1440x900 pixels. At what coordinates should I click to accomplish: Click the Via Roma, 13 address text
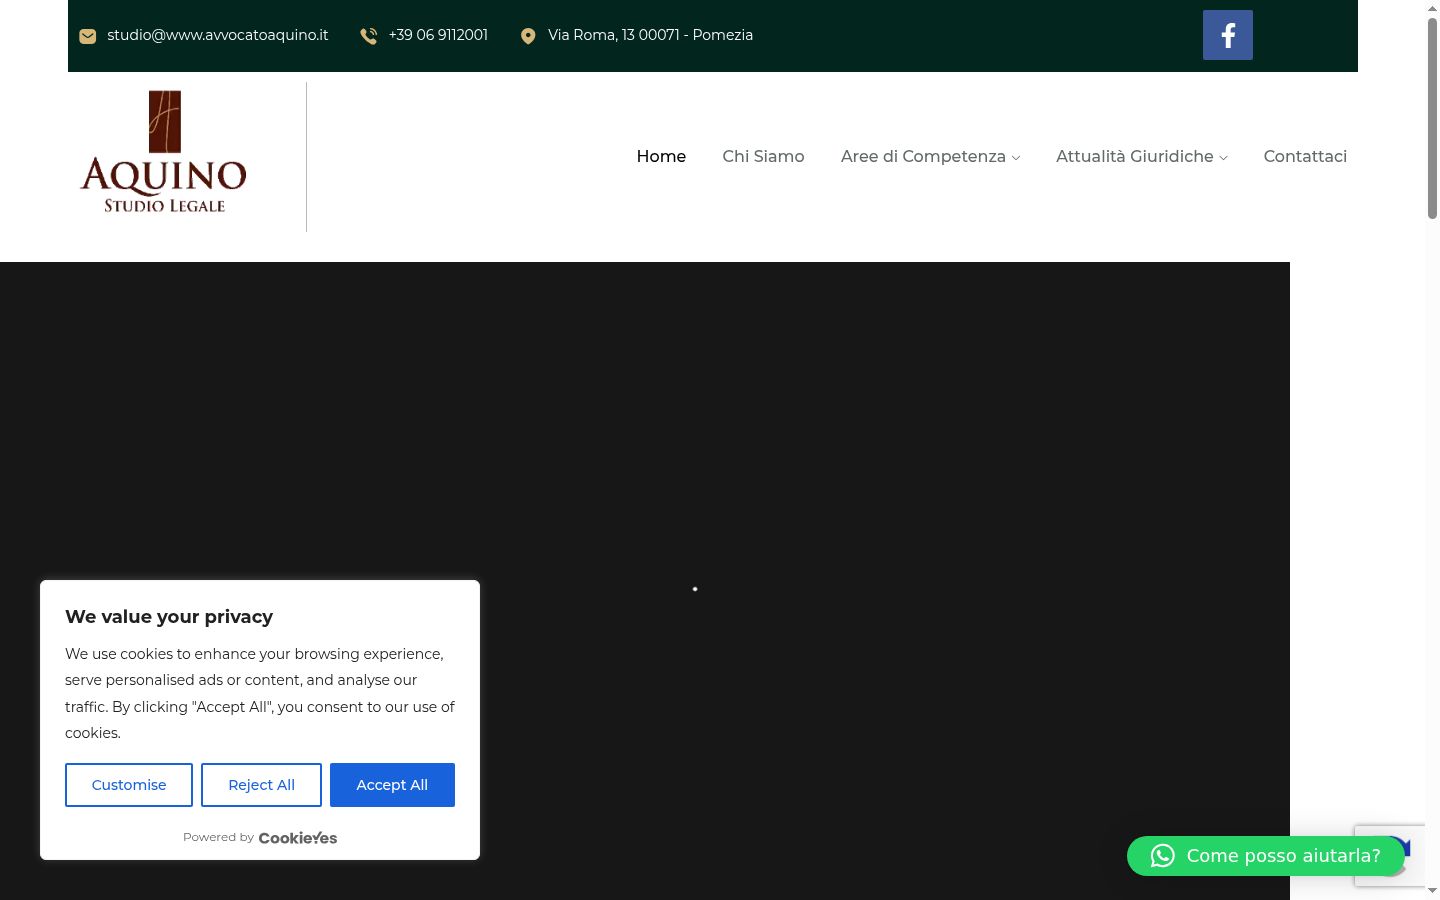[650, 35]
